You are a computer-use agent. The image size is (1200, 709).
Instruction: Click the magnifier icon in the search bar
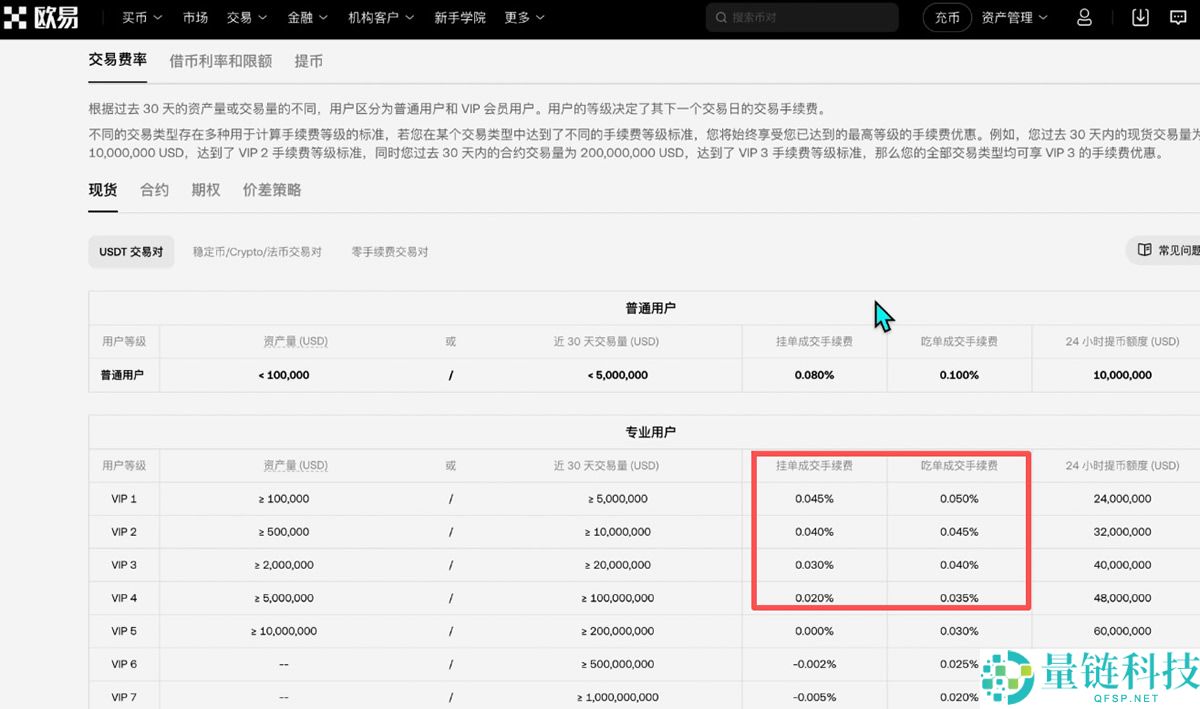pyautogui.click(x=720, y=17)
